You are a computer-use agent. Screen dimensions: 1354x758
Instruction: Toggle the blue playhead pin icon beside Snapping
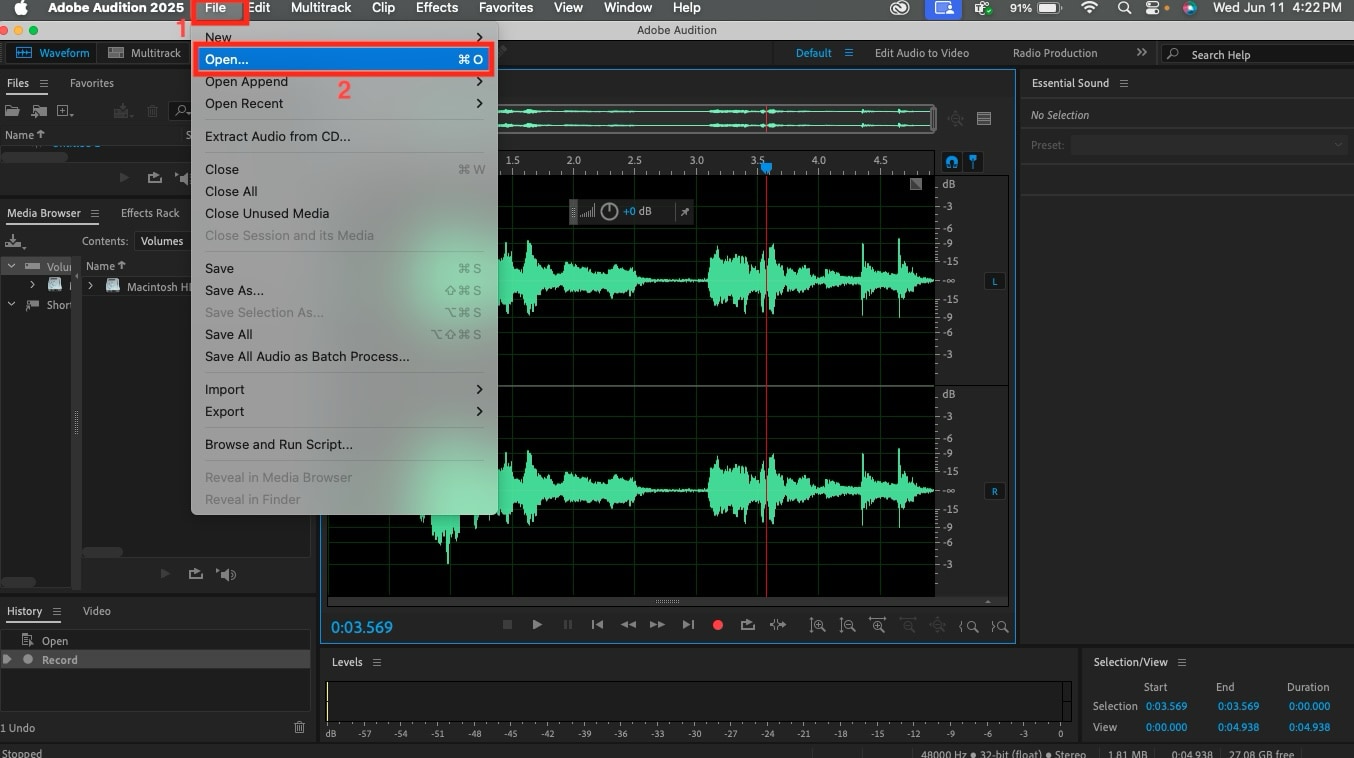pos(972,161)
